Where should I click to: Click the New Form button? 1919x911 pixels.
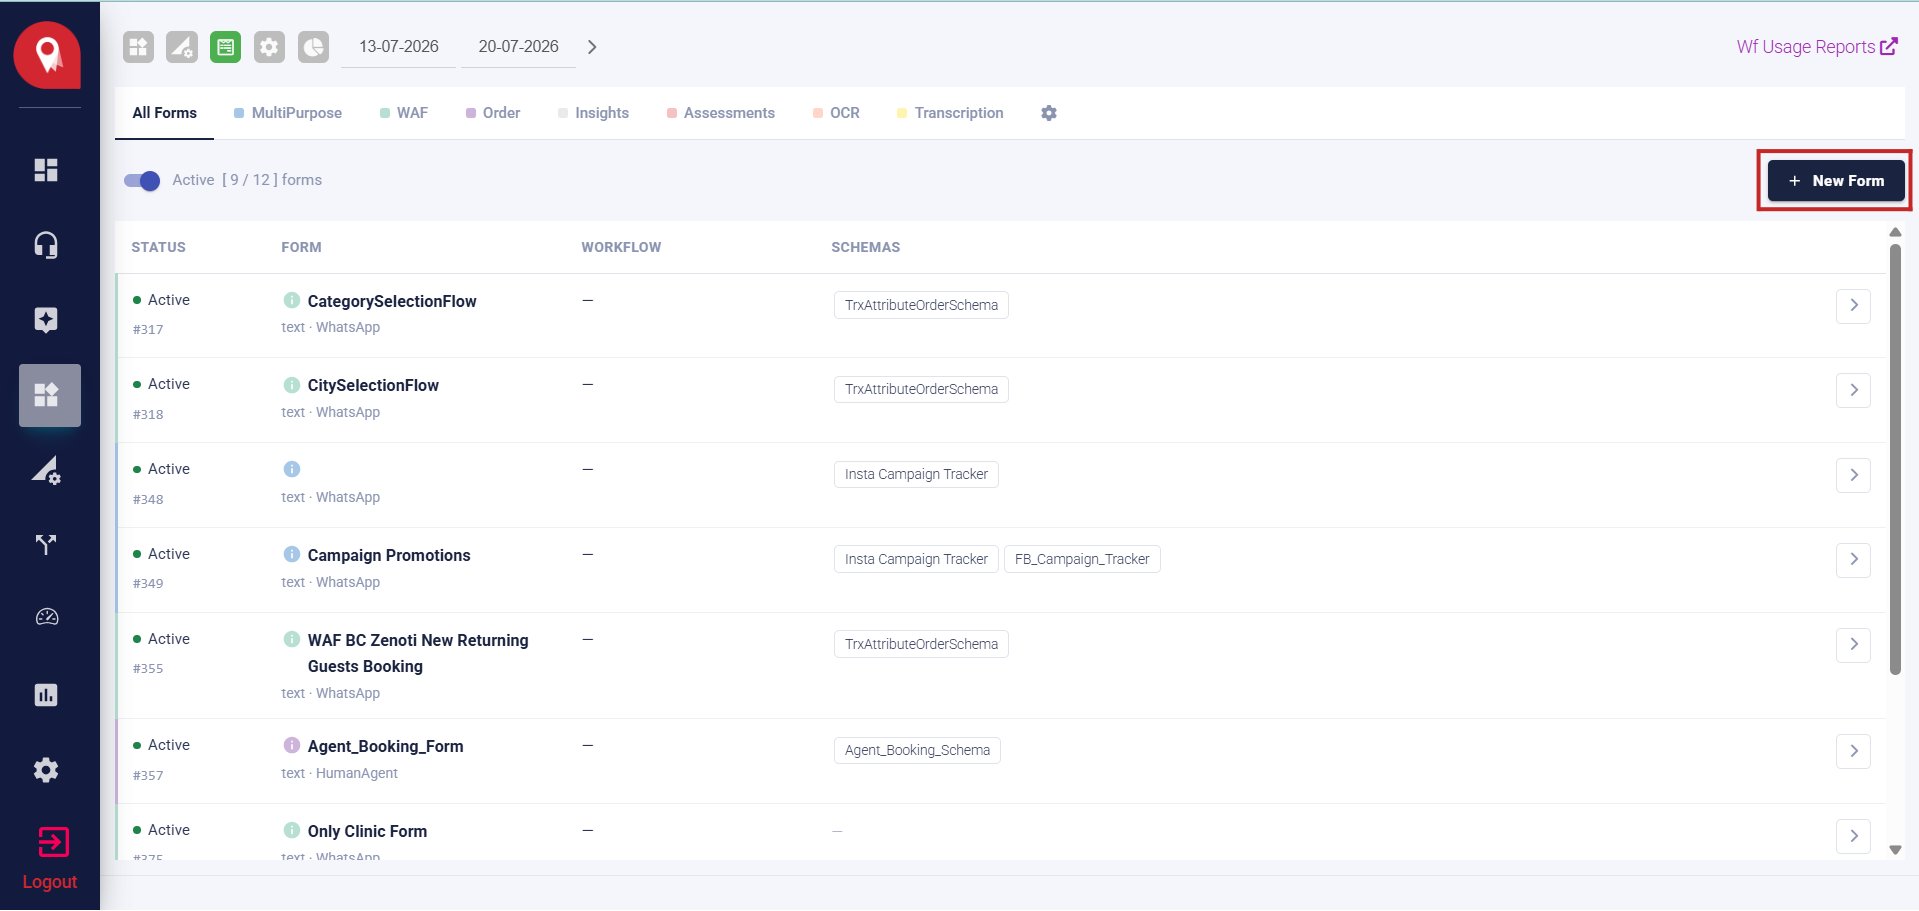1836,181
